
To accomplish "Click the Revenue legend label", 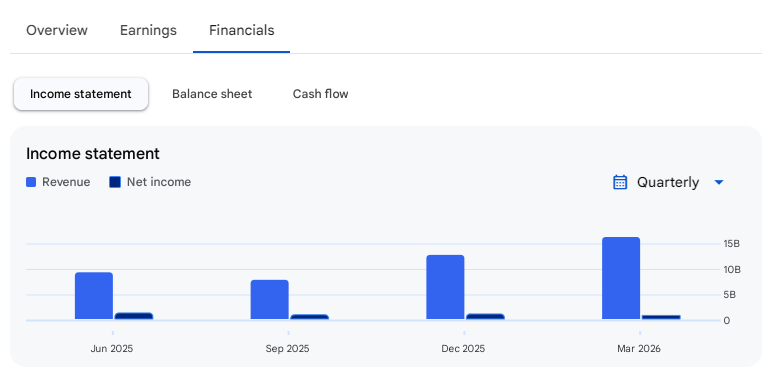I will coord(66,182).
